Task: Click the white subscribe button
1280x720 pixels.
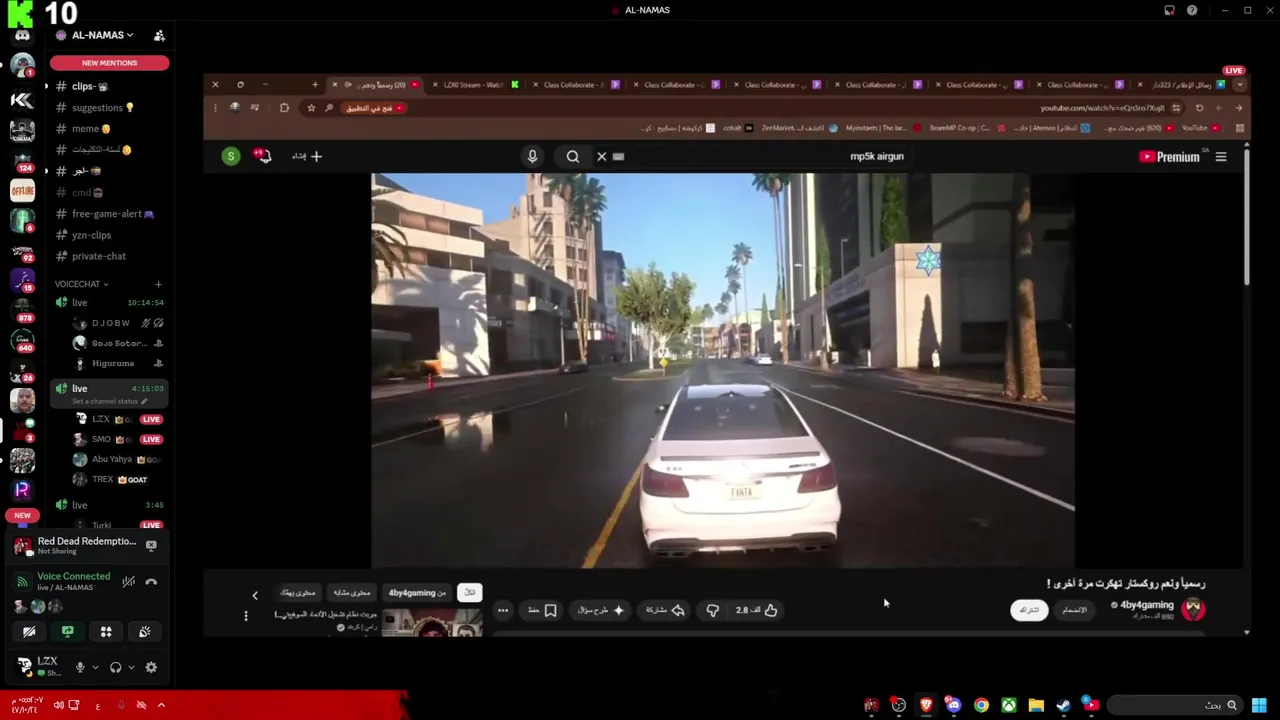Action: (x=1029, y=609)
